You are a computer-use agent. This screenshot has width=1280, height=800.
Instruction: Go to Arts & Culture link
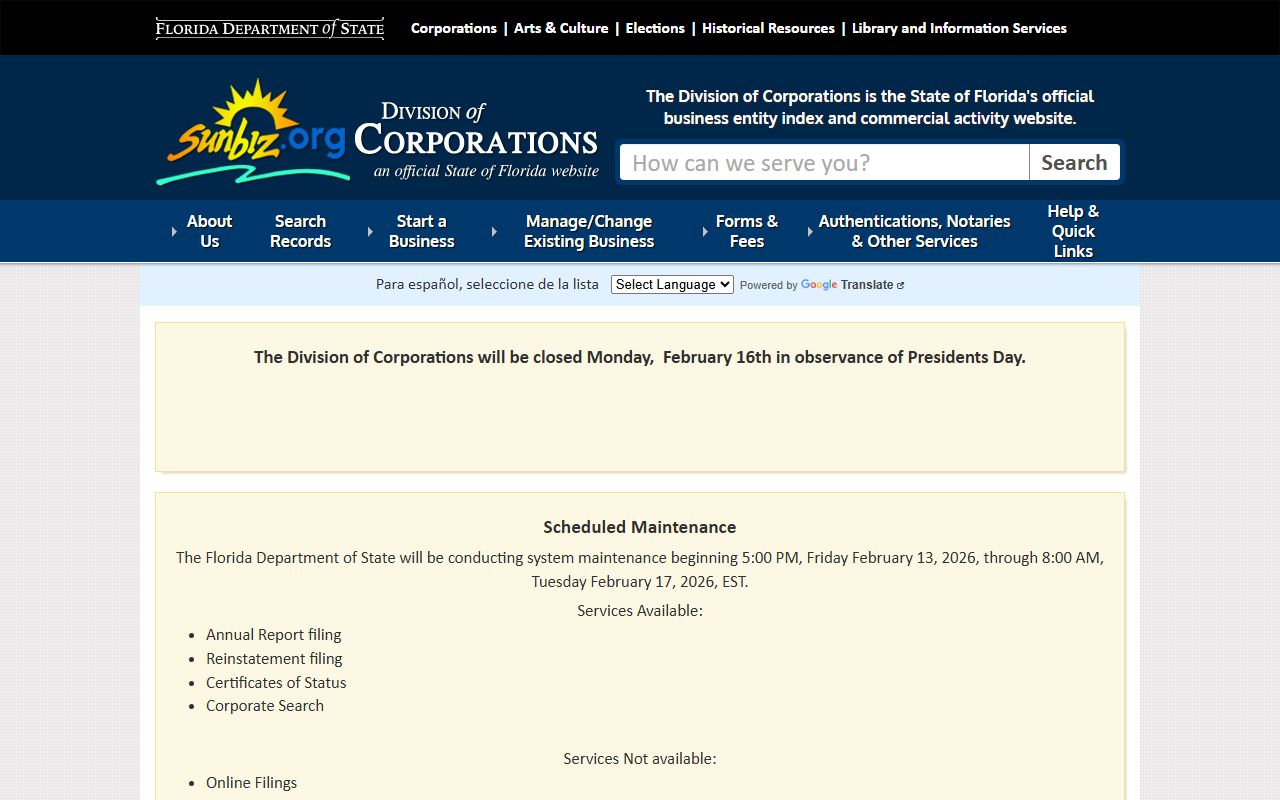coord(561,28)
